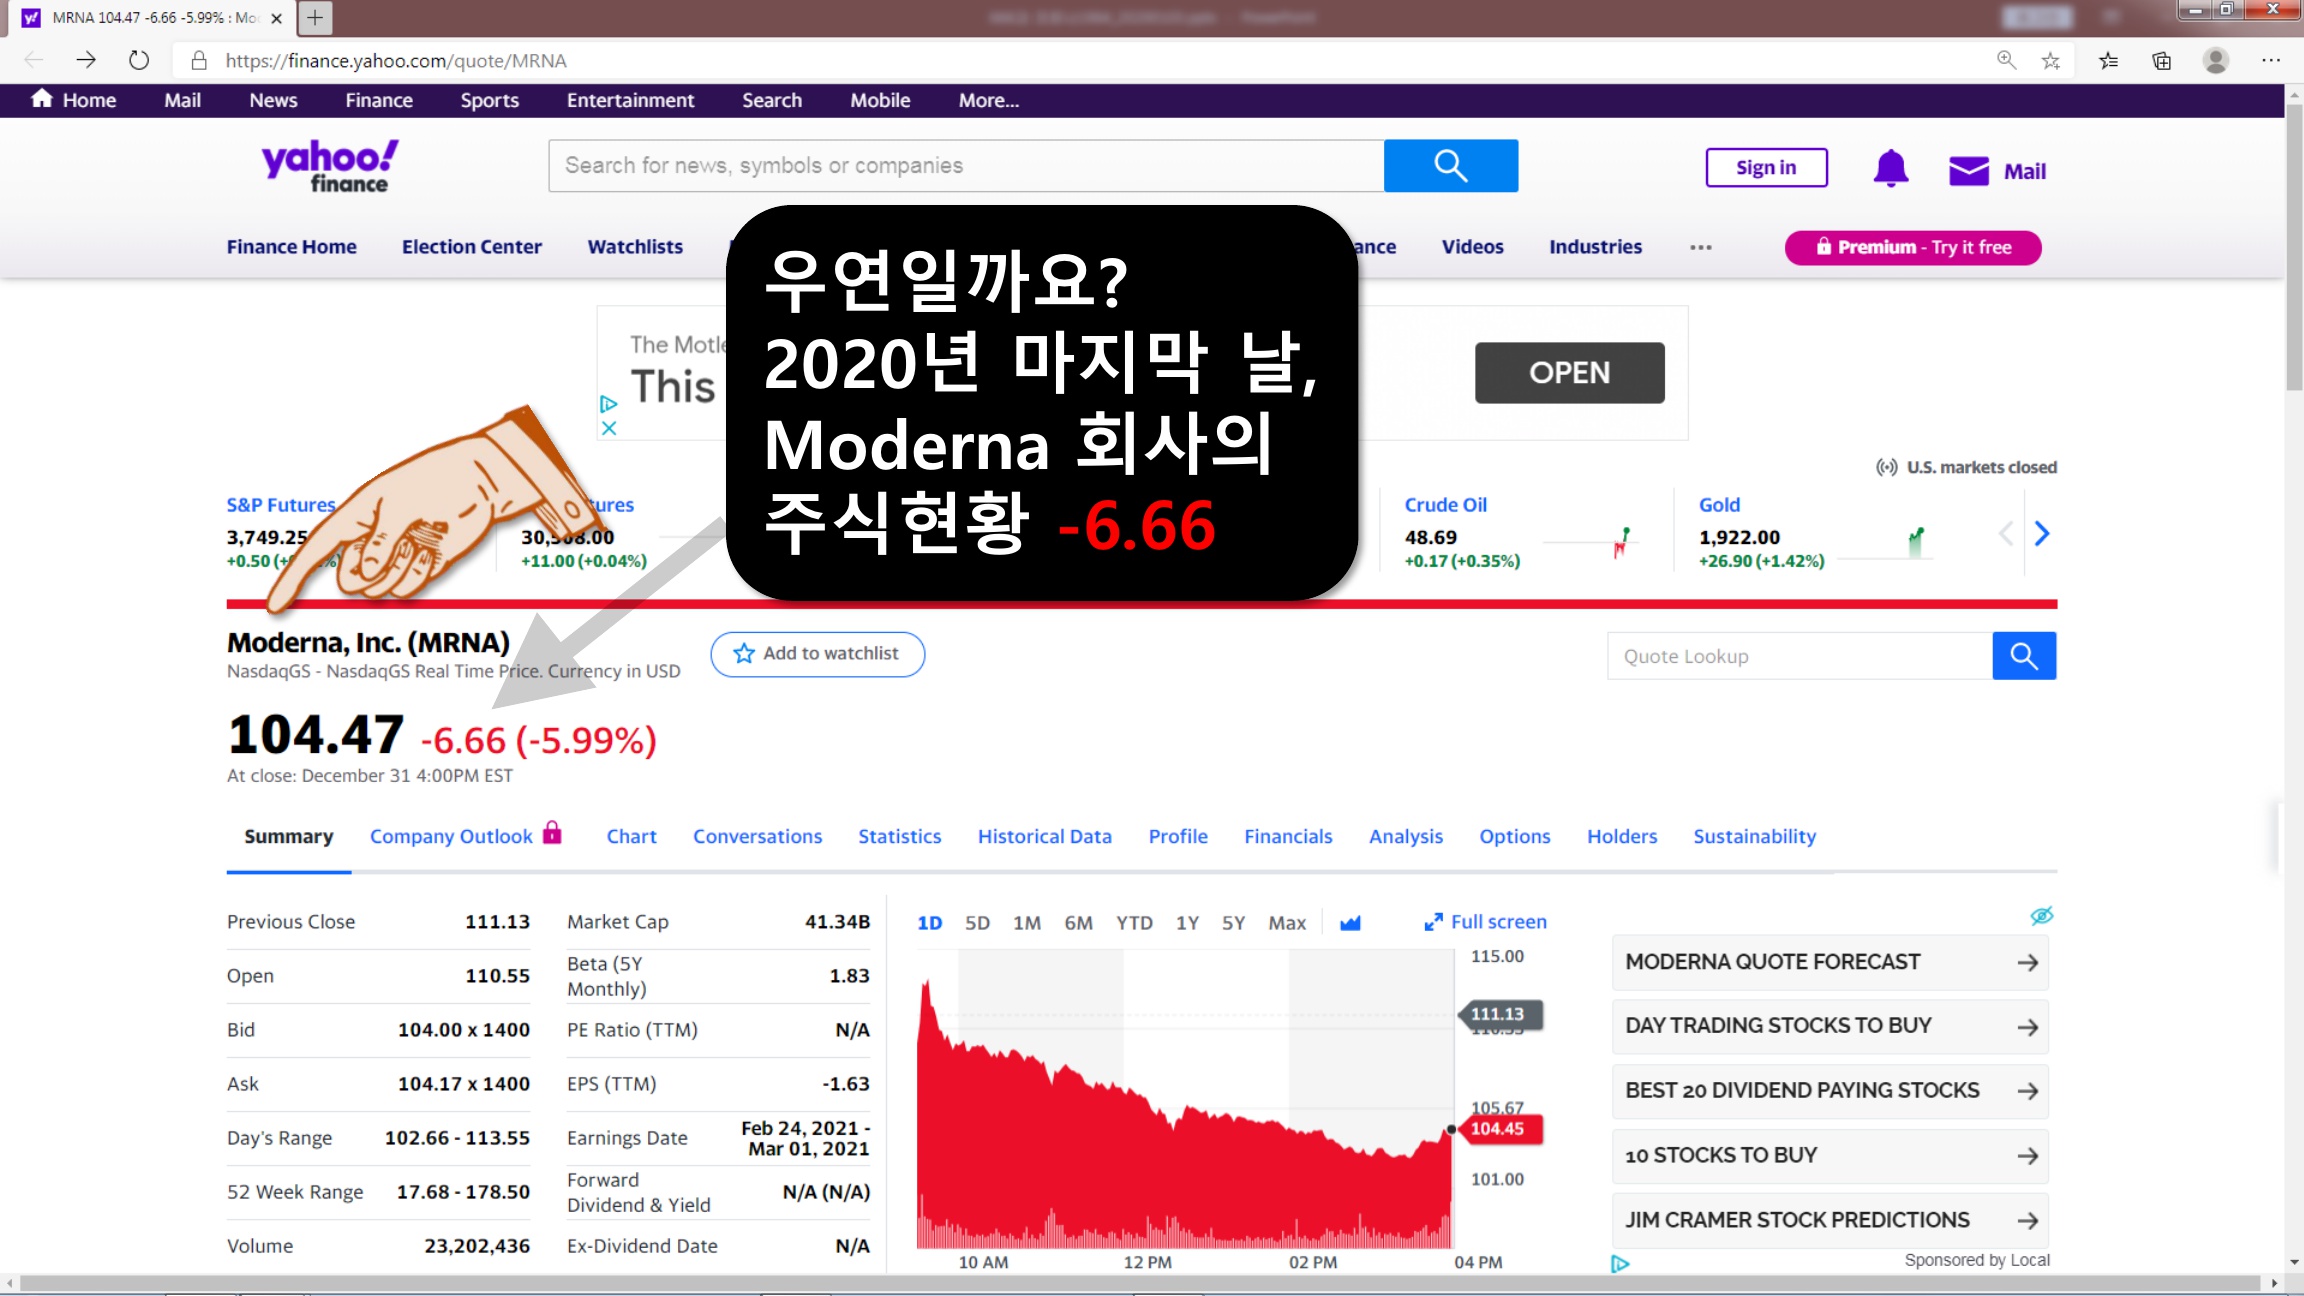Image resolution: width=2304 pixels, height=1296 pixels.
Task: Toggle chart type area icon
Action: 1350,923
